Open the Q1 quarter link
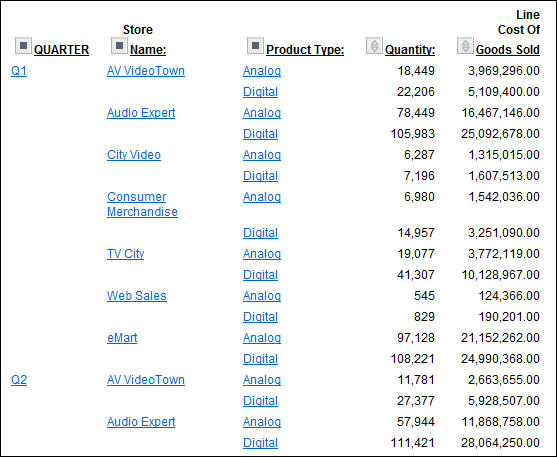557x457 pixels. 19,71
